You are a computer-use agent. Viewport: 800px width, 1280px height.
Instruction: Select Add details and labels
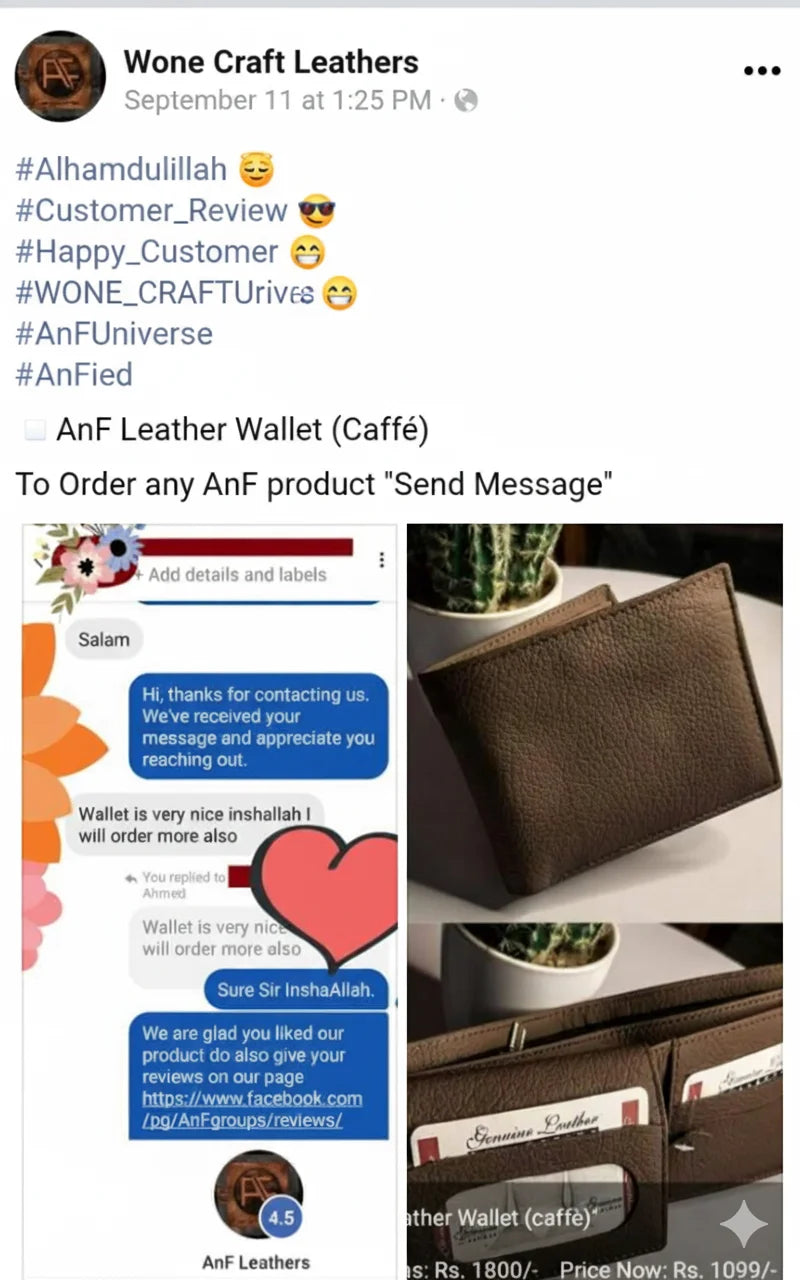click(x=237, y=575)
